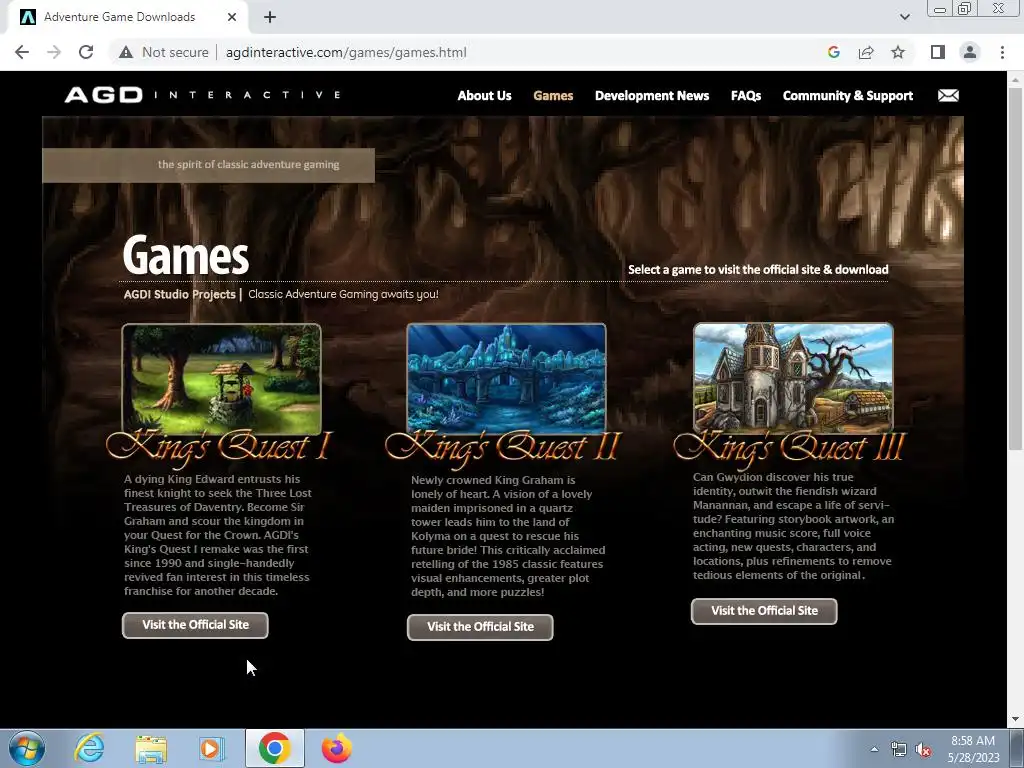
Task: Click the share page icon
Action: tap(866, 52)
